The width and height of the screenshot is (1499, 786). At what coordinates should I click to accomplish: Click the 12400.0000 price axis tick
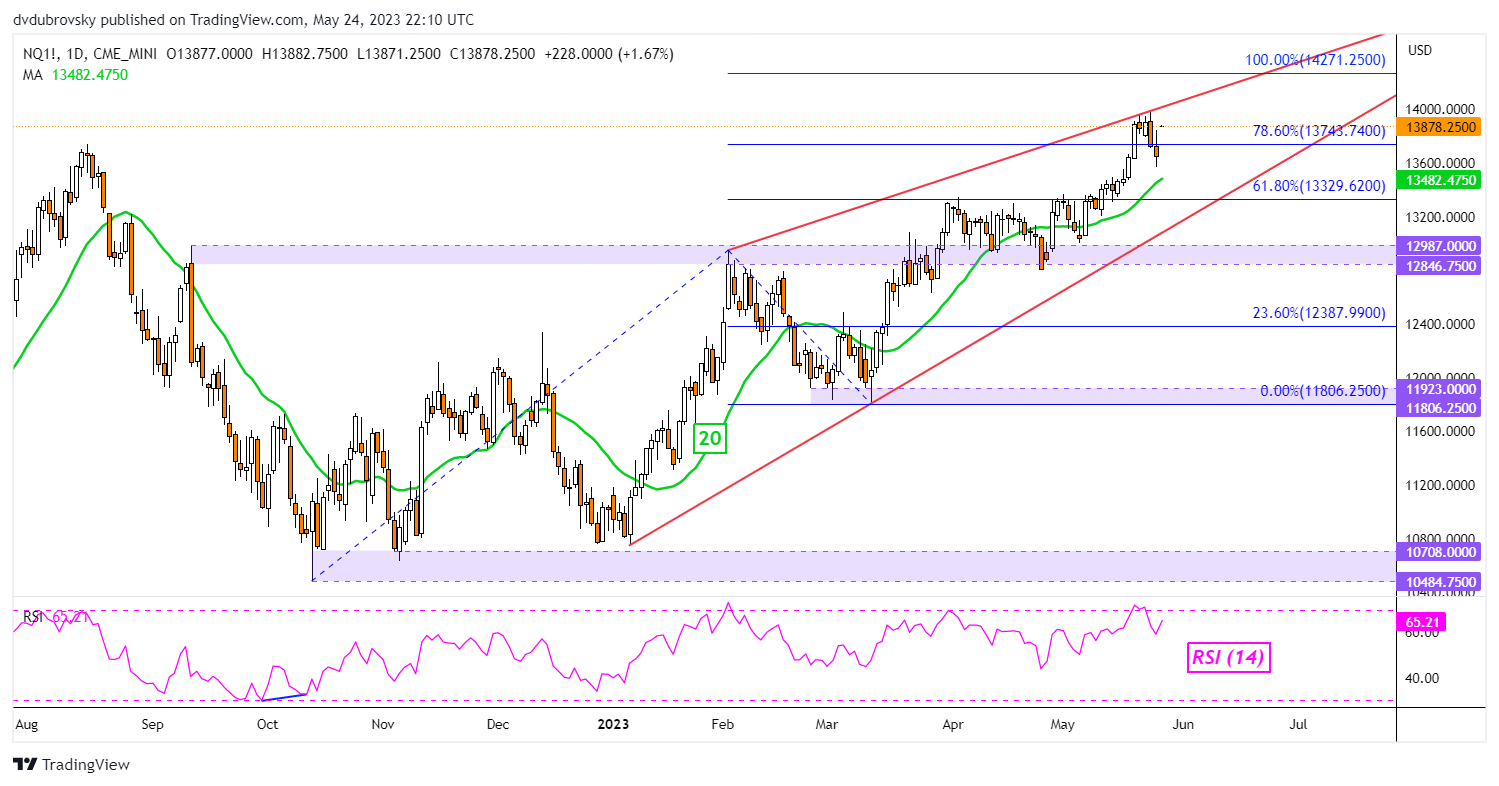tap(1441, 325)
